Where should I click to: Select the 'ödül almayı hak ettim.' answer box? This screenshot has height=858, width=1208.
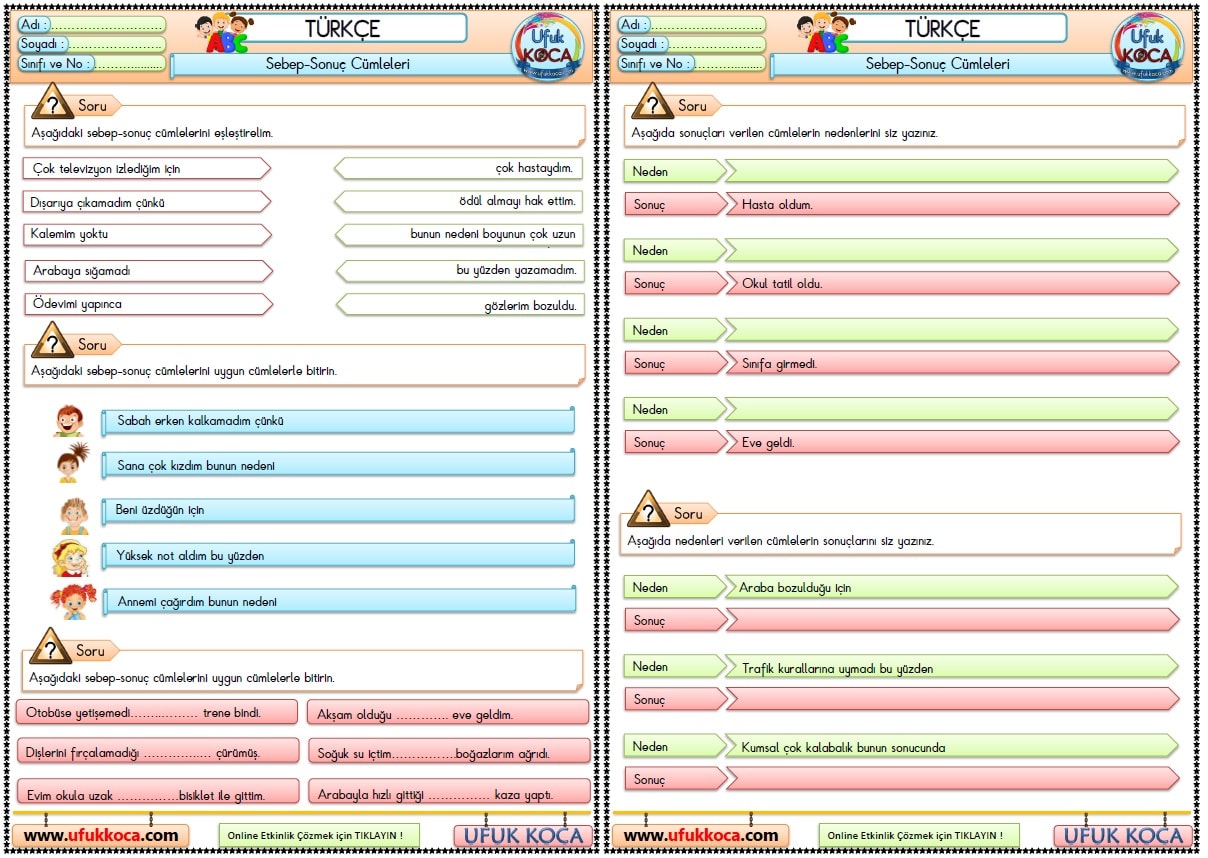[x=459, y=201]
